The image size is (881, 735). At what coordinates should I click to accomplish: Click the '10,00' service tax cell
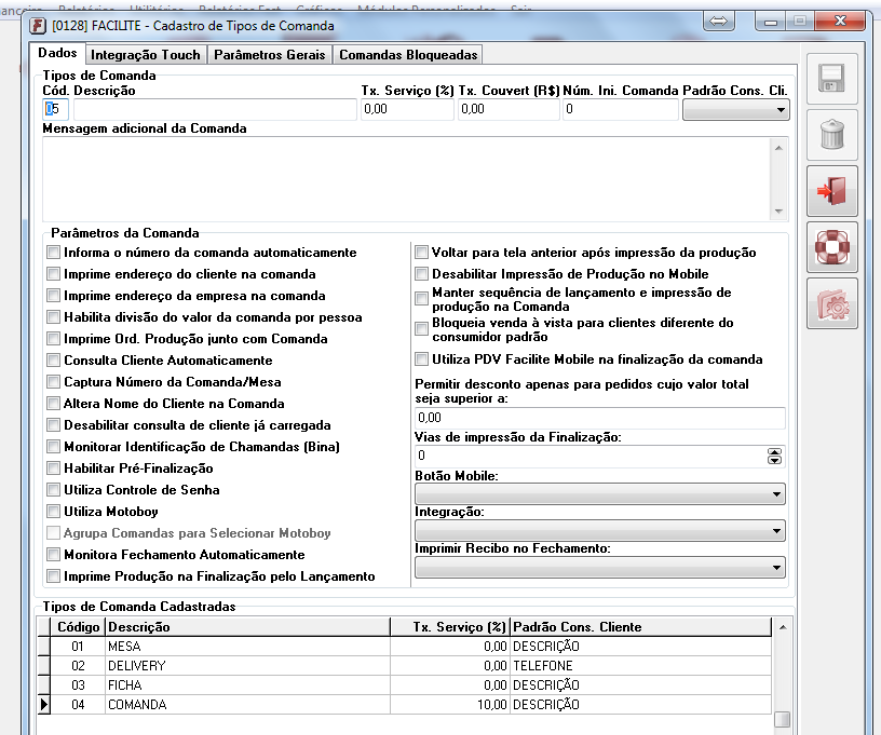pyautogui.click(x=450, y=705)
